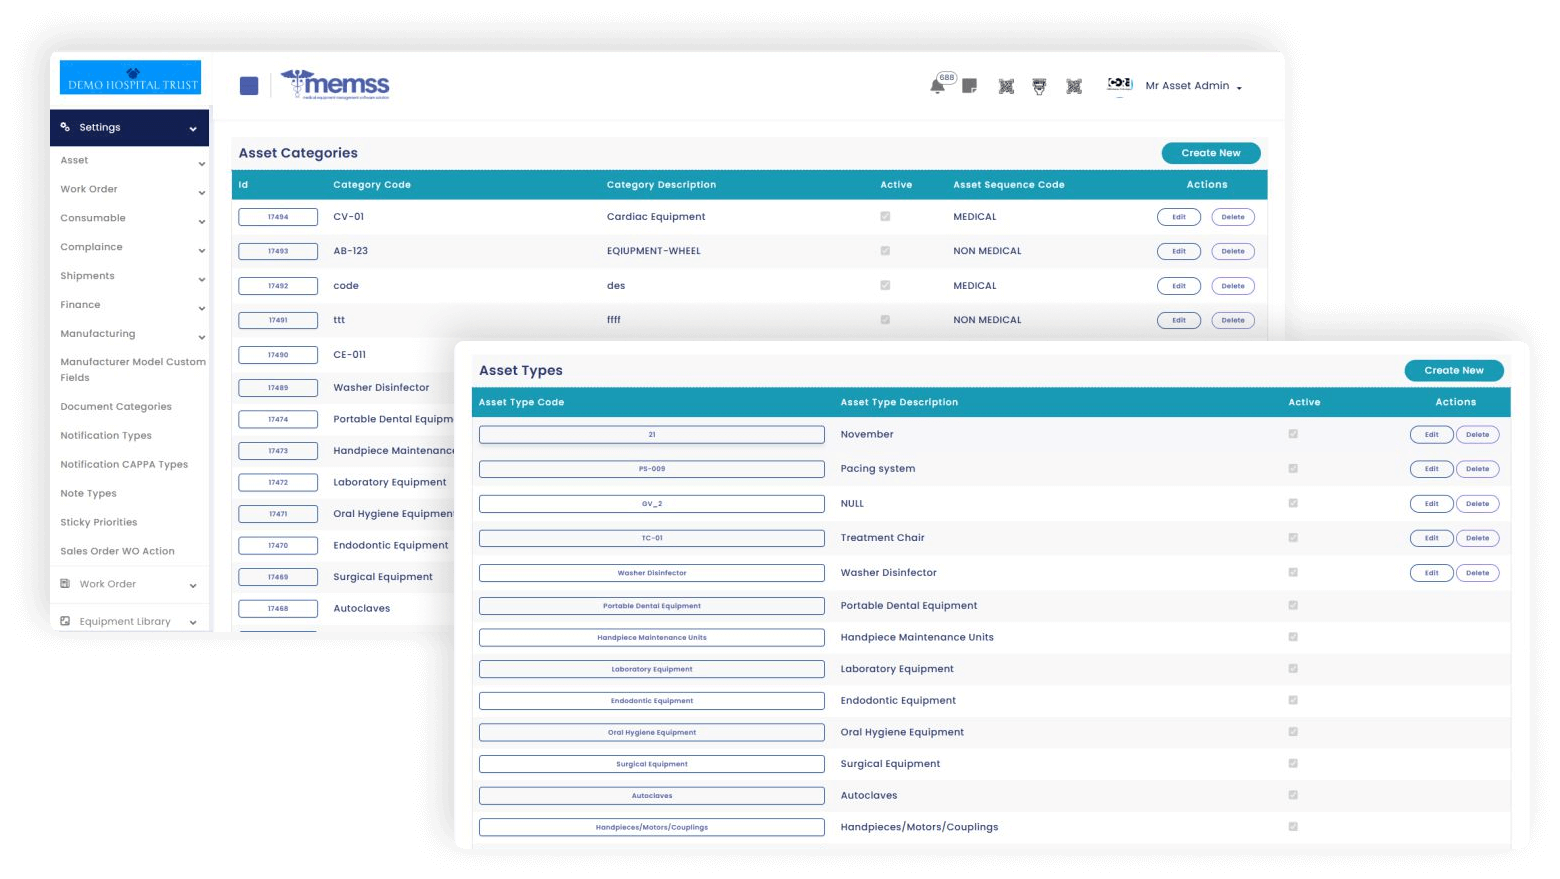Click the Equipment Library sidebar icon
The image size is (1560, 879).
click(65, 621)
